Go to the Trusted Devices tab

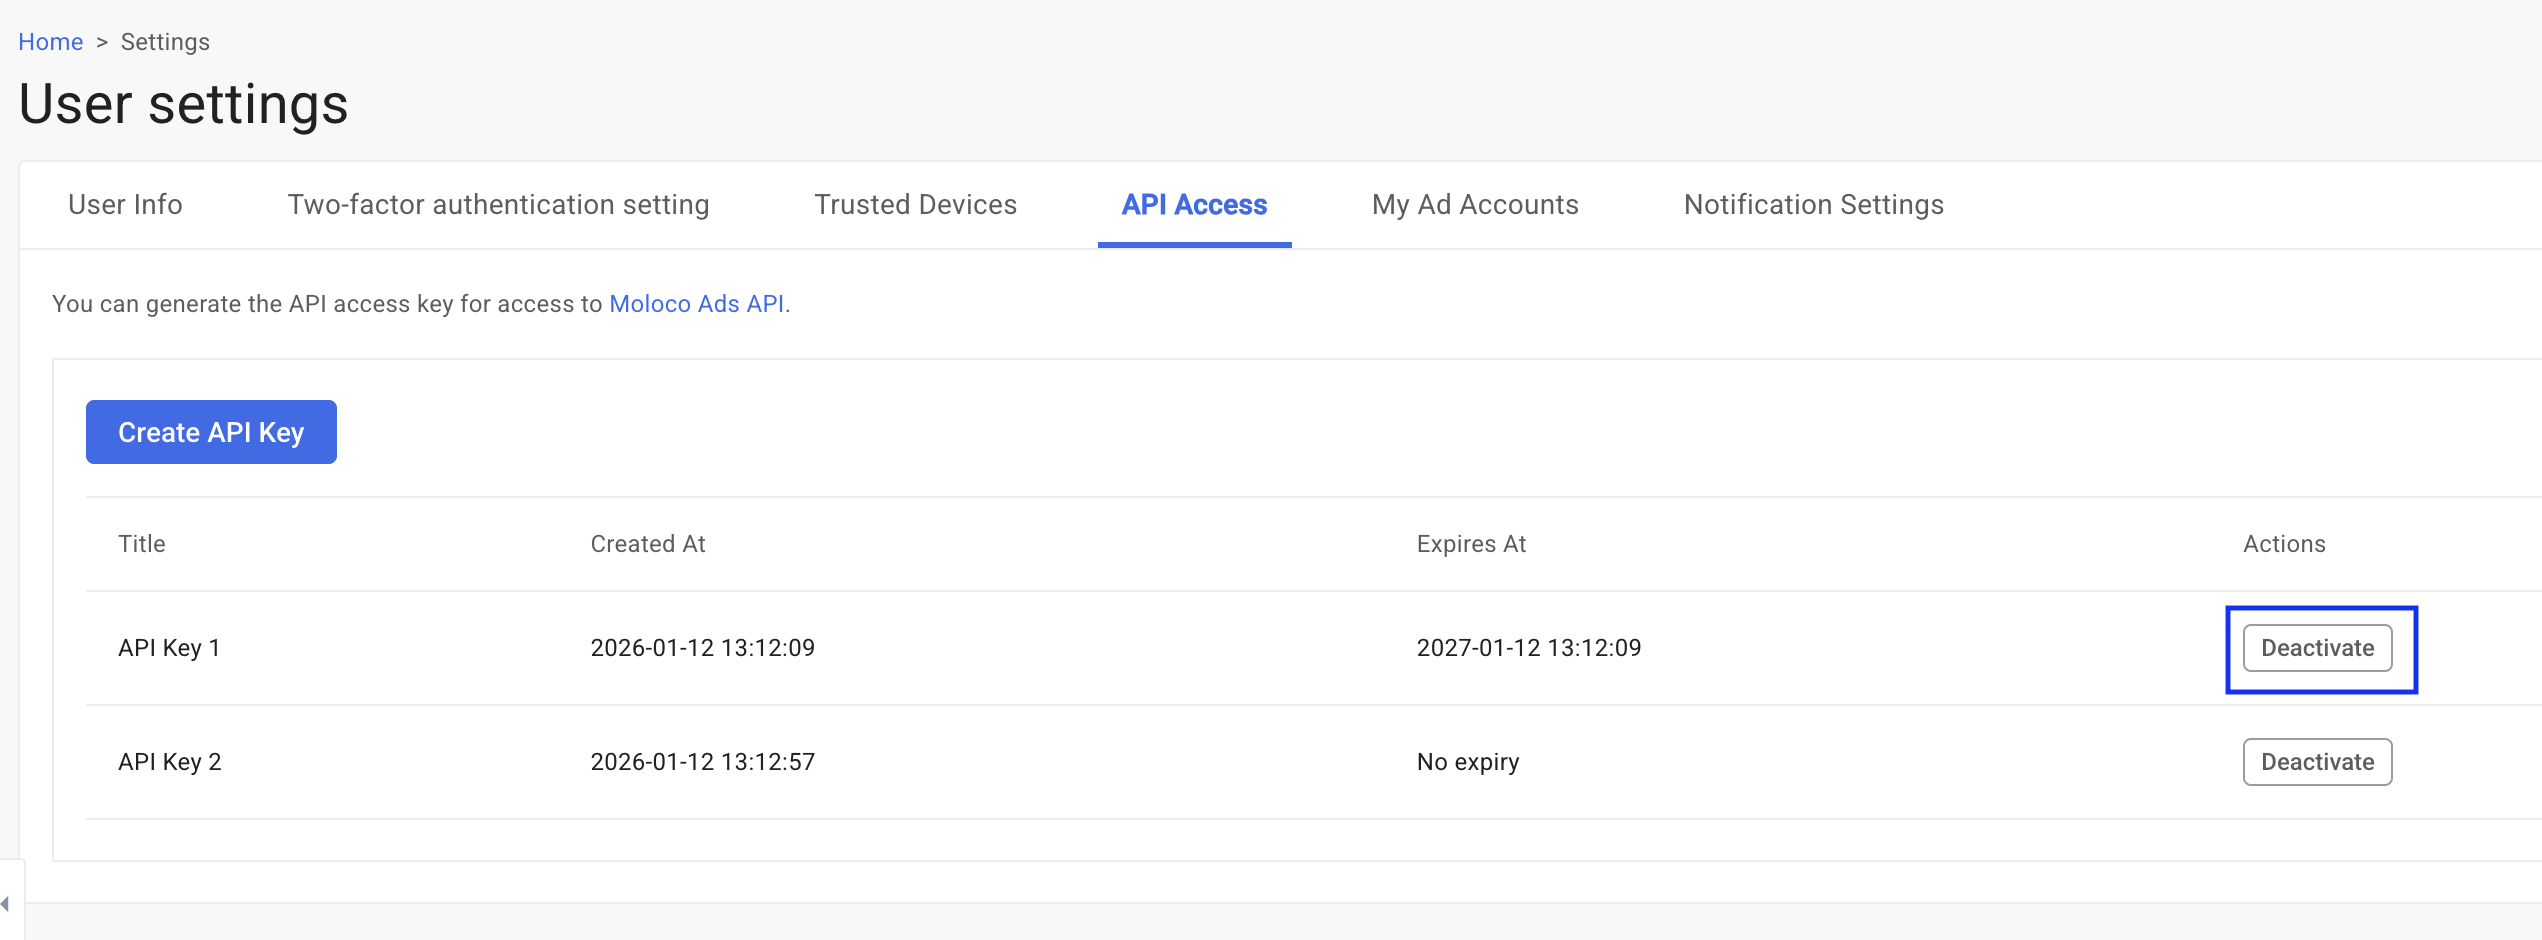[915, 205]
